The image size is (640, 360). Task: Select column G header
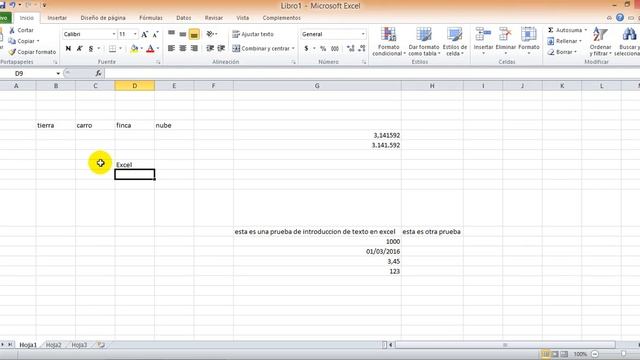pos(317,86)
